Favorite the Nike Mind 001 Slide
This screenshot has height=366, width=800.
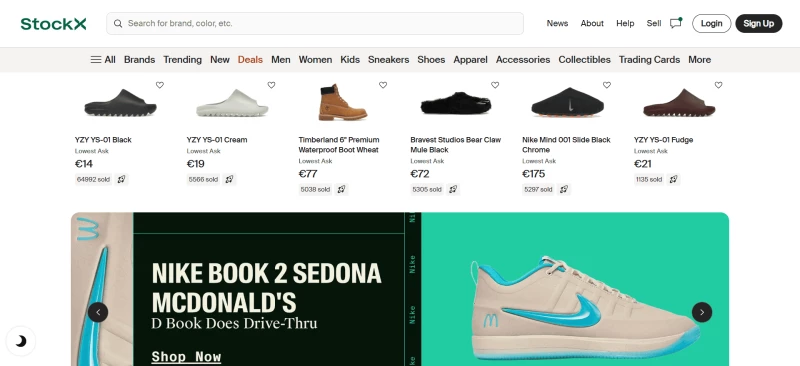607,85
